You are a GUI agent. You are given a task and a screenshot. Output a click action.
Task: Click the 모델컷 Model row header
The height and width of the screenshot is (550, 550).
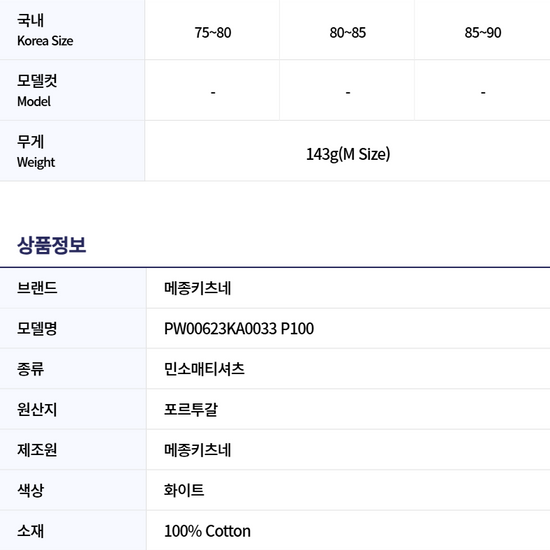[72, 90]
